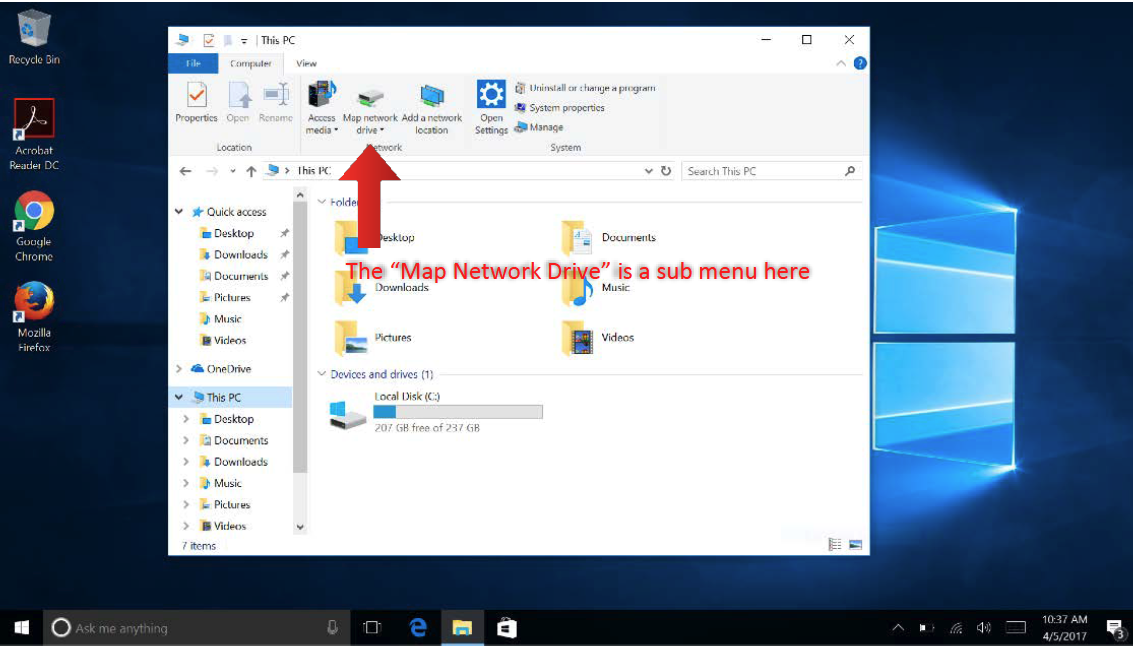1133x646 pixels.
Task: Switch to the Computer ribbon tab
Action: pos(251,64)
